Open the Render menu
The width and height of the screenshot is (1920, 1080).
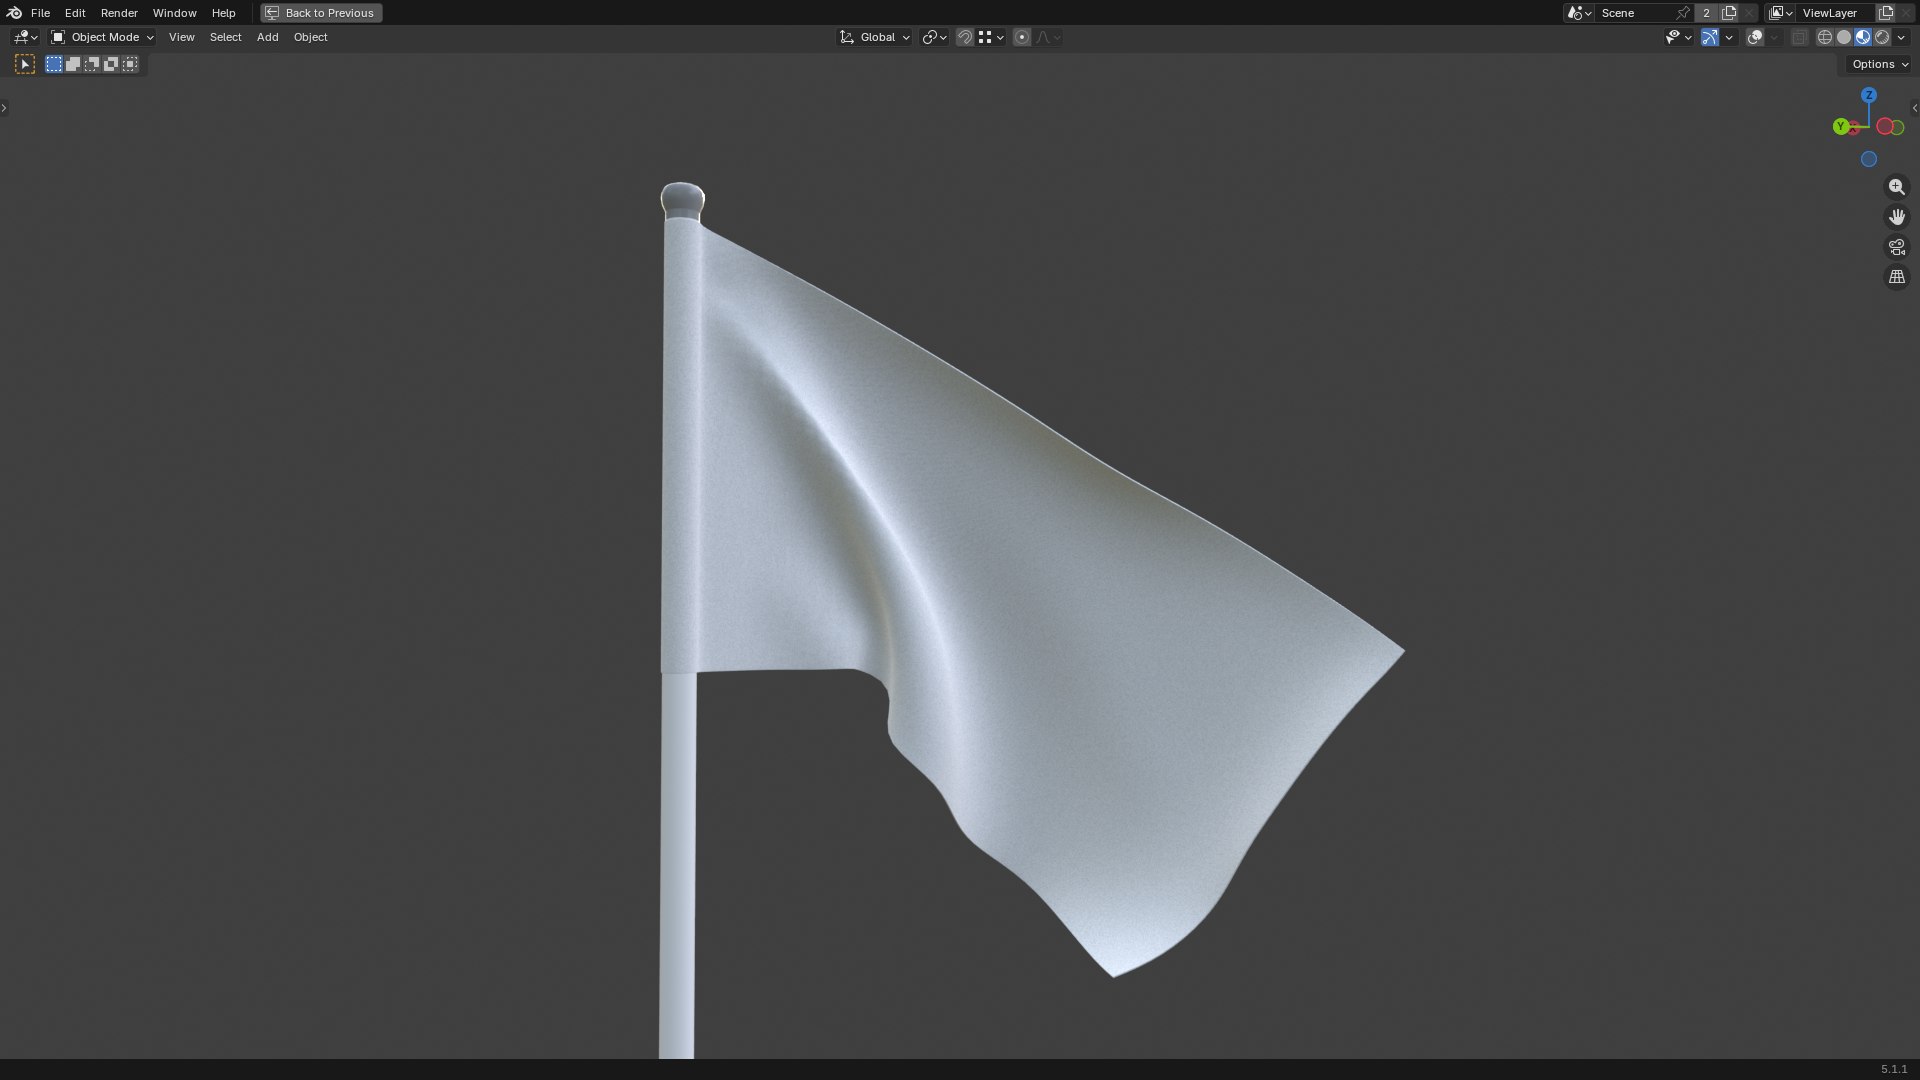point(119,13)
